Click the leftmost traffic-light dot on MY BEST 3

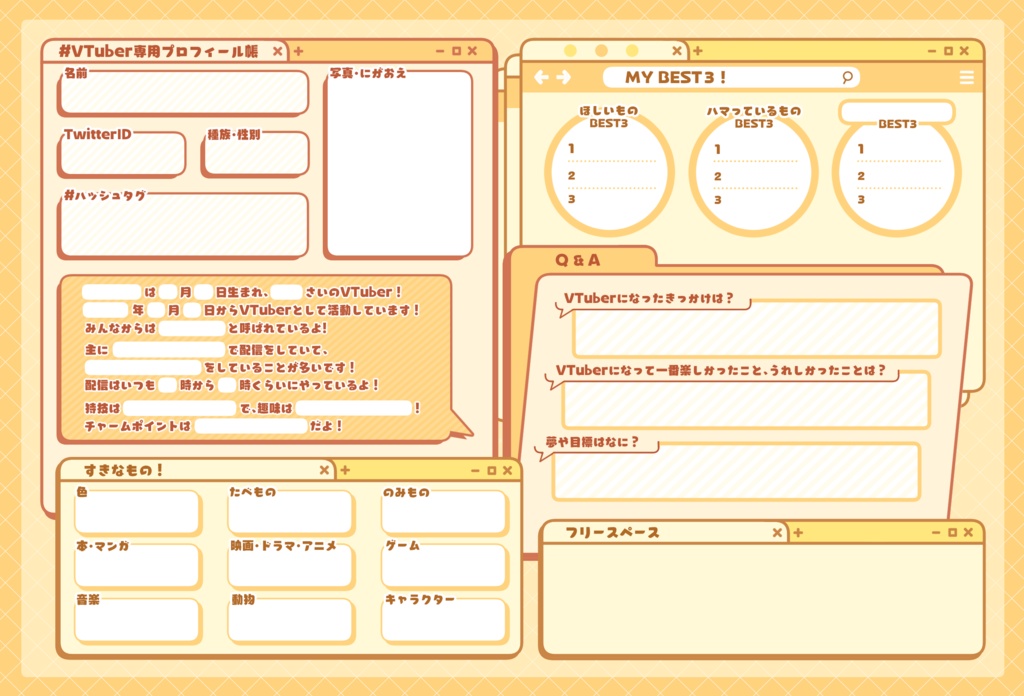click(x=572, y=49)
